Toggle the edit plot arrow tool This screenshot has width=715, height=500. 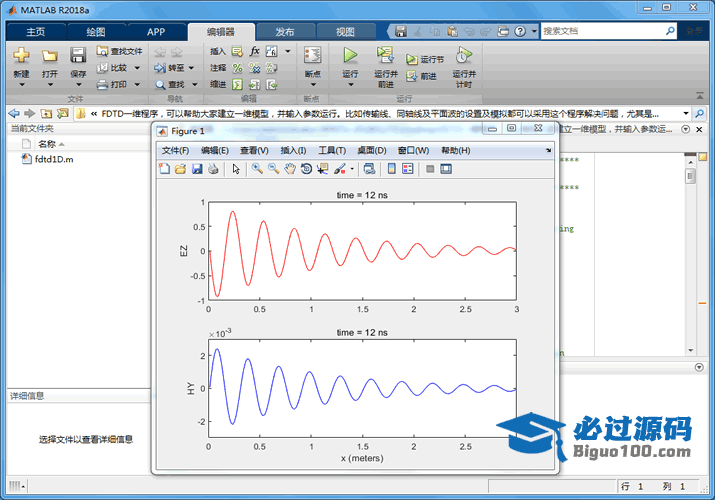coord(236,169)
